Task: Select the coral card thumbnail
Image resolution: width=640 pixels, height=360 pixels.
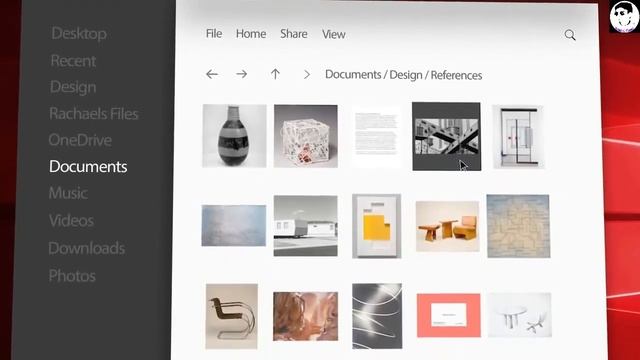Action: coord(449,316)
